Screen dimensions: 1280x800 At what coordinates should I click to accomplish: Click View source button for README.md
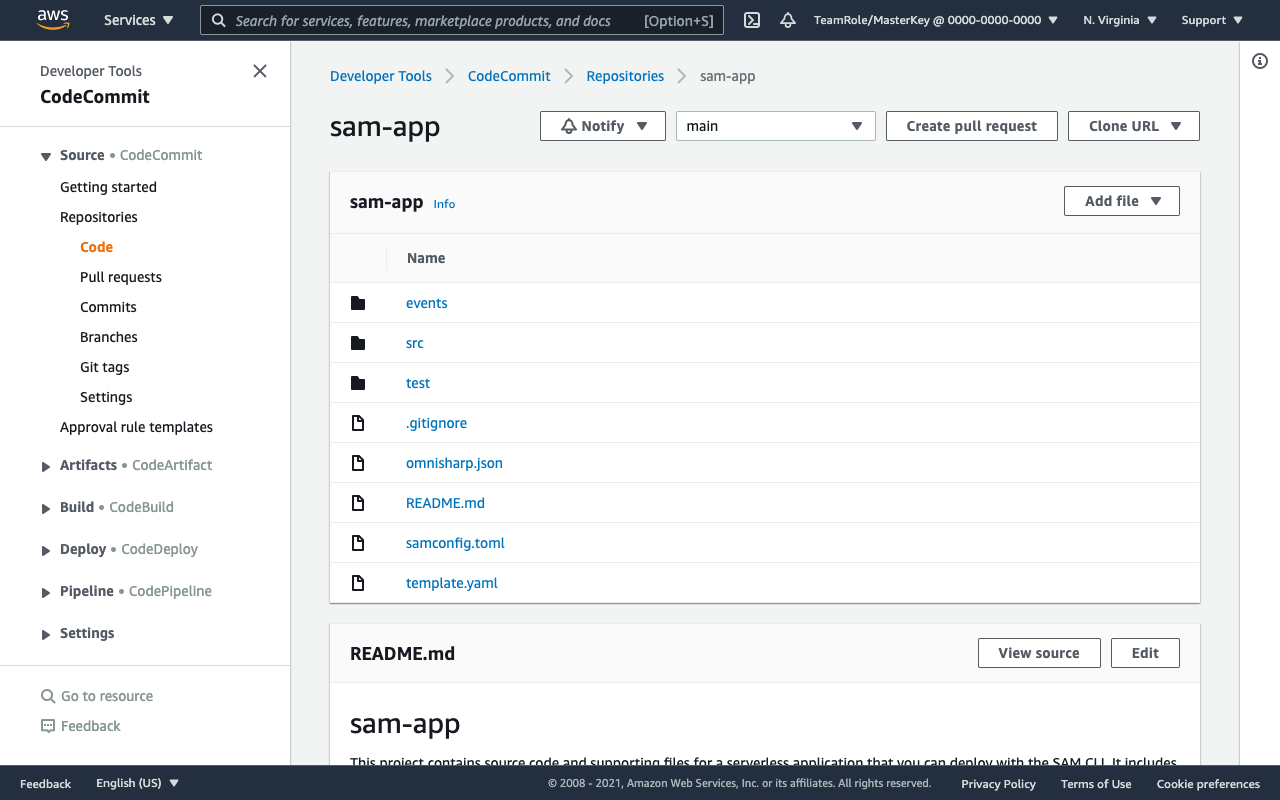click(x=1039, y=653)
